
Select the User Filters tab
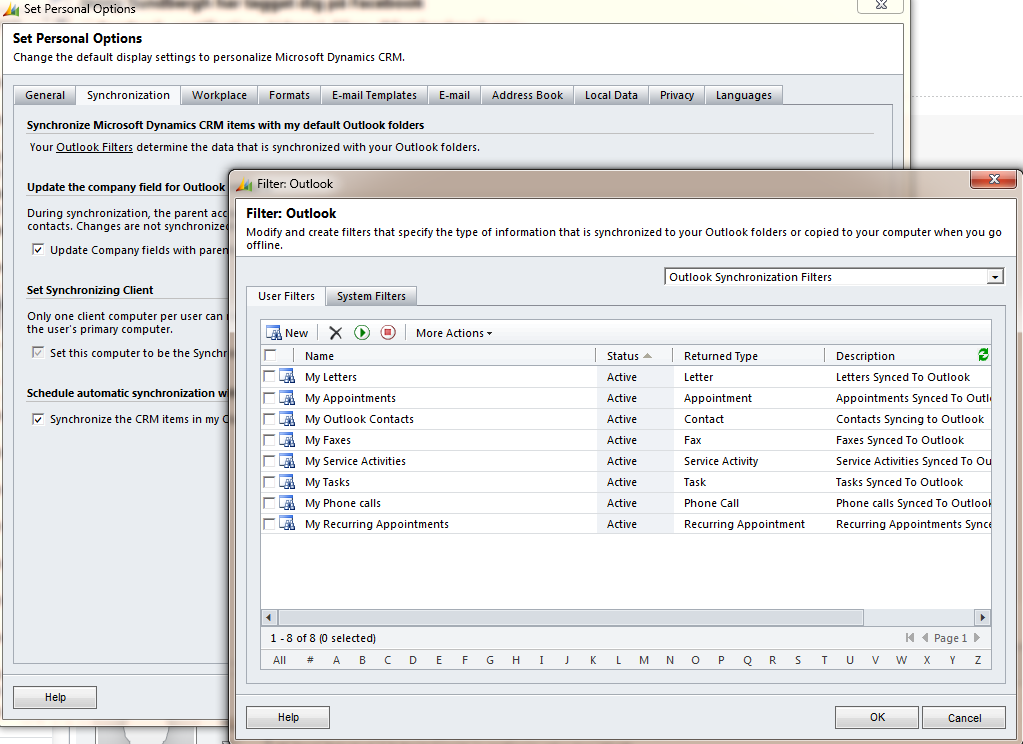286,296
